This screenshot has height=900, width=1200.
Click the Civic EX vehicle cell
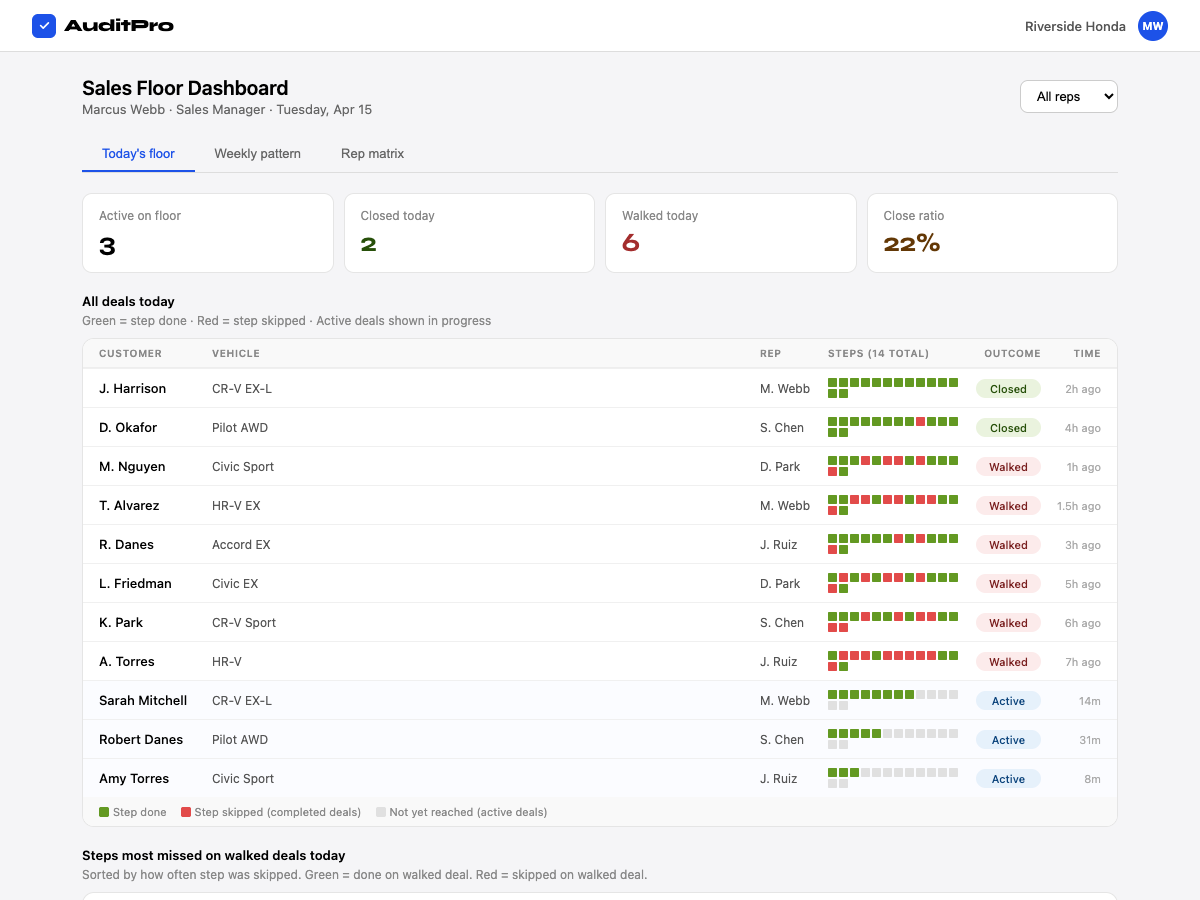pos(235,584)
